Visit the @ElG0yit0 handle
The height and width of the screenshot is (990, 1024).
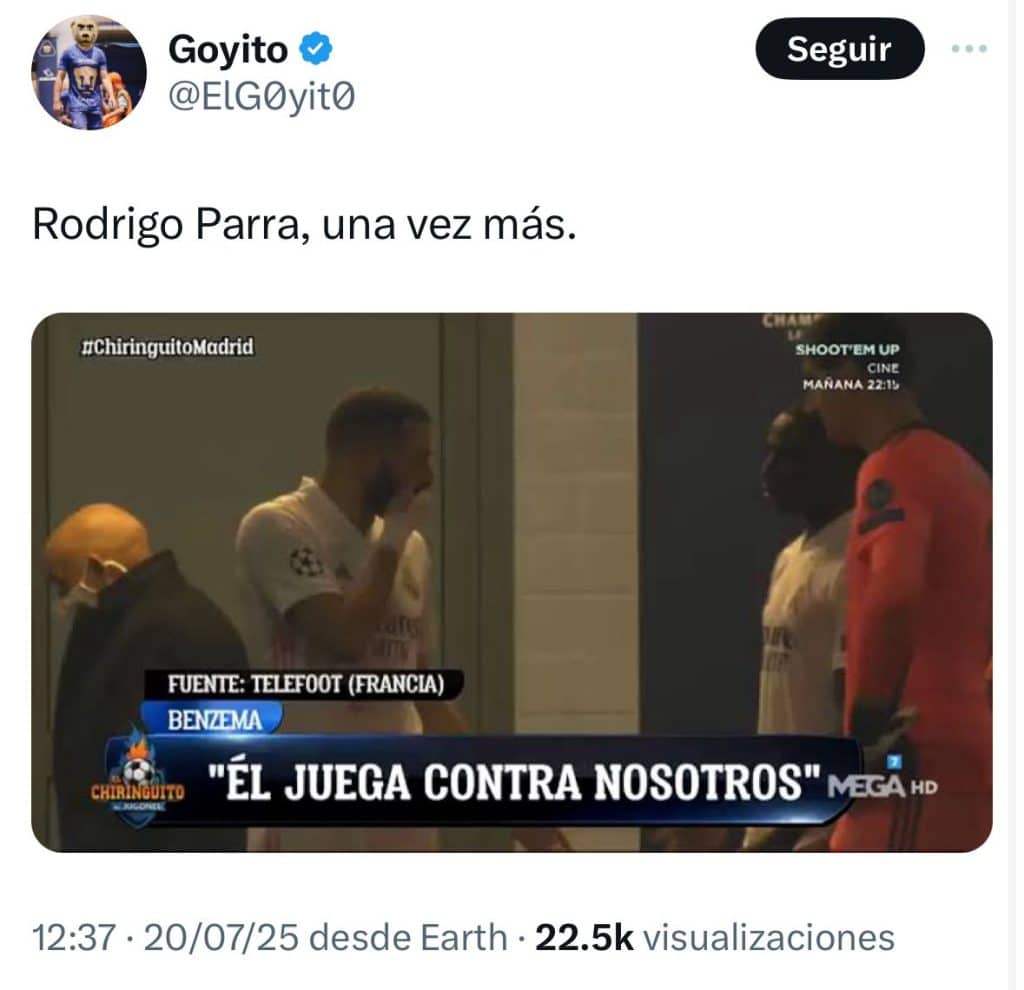262,97
